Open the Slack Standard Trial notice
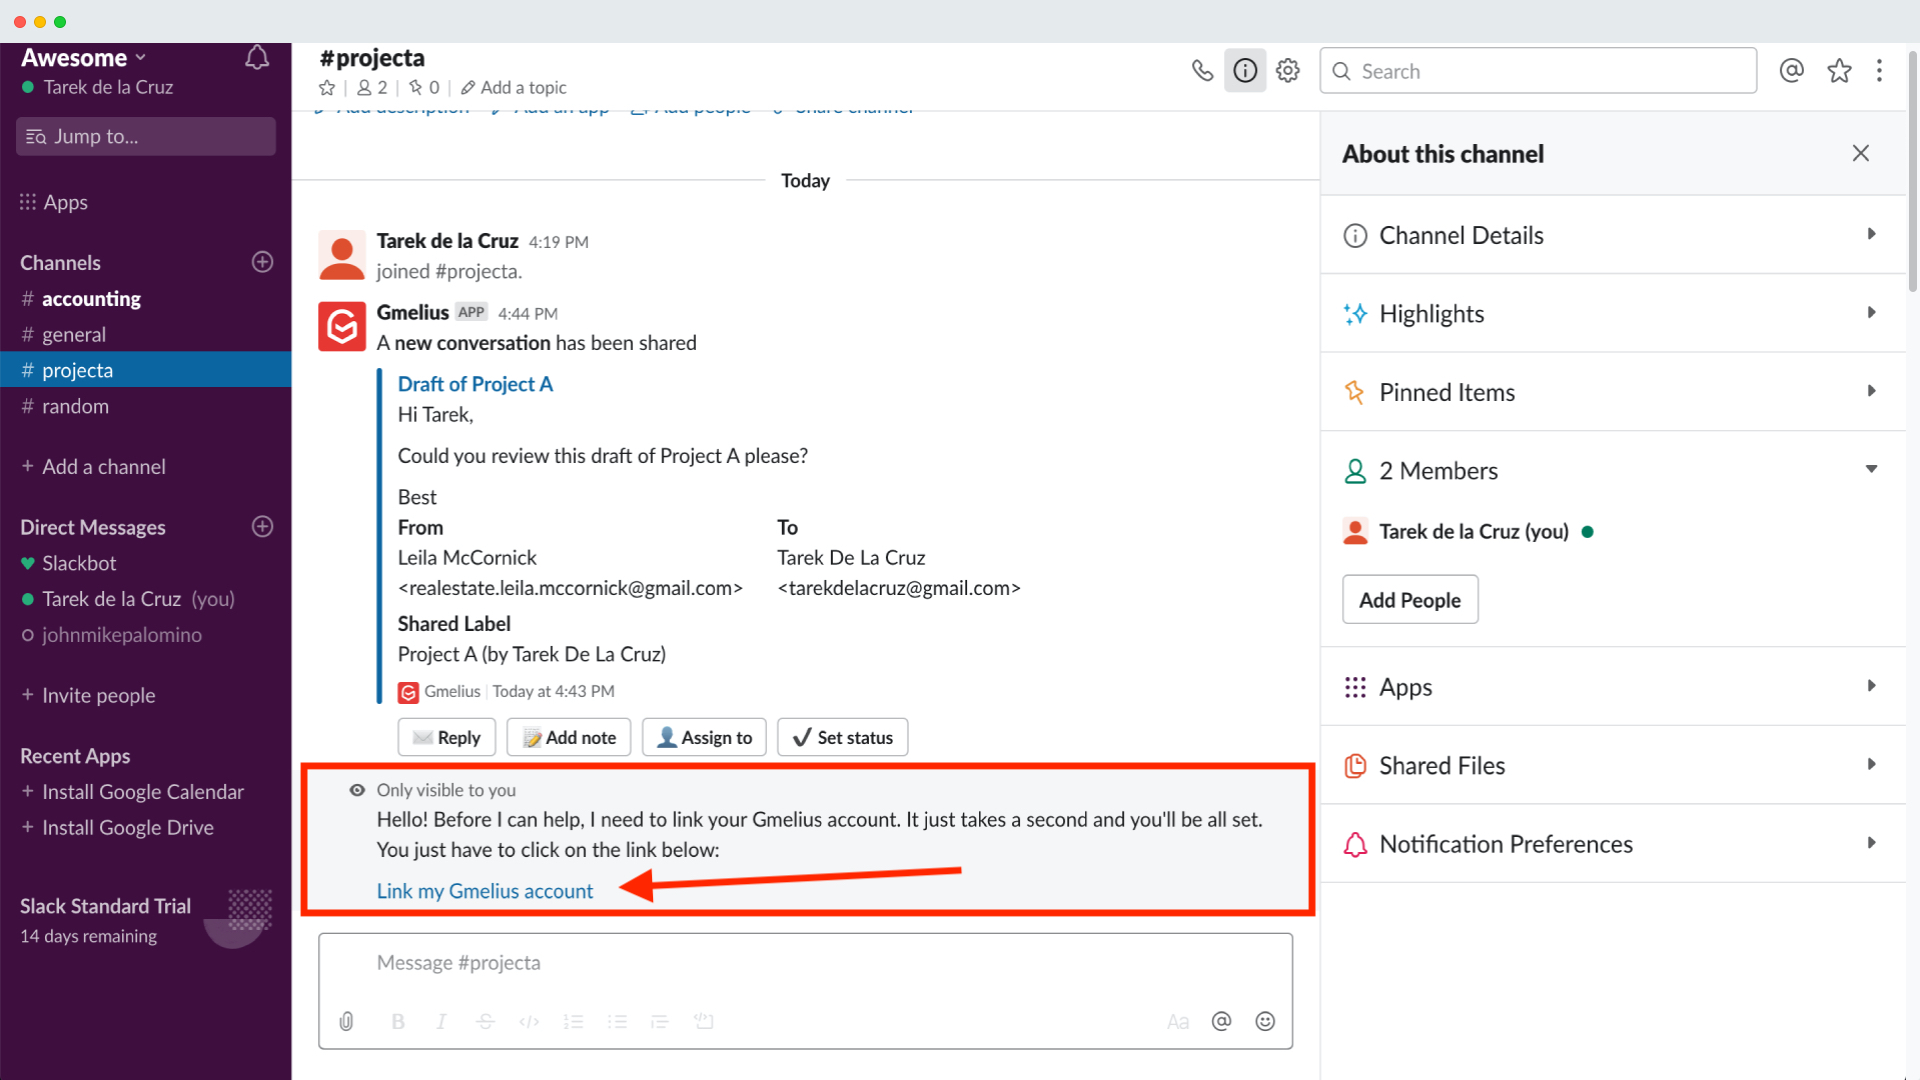The image size is (1920, 1080). point(145,920)
